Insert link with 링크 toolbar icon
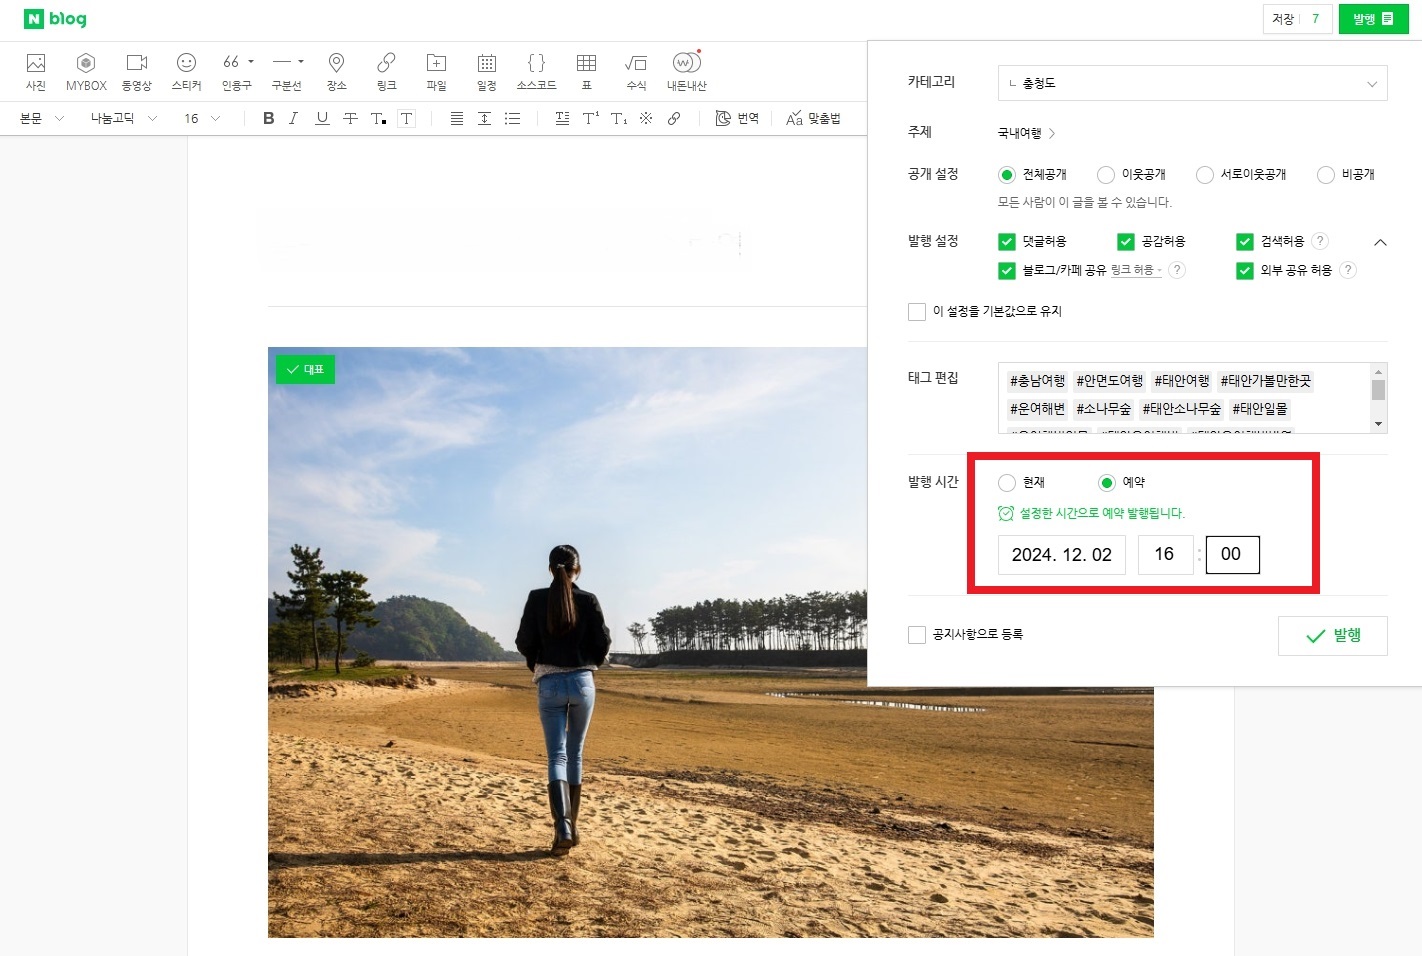Screen dimensions: 1422x956 [387, 71]
